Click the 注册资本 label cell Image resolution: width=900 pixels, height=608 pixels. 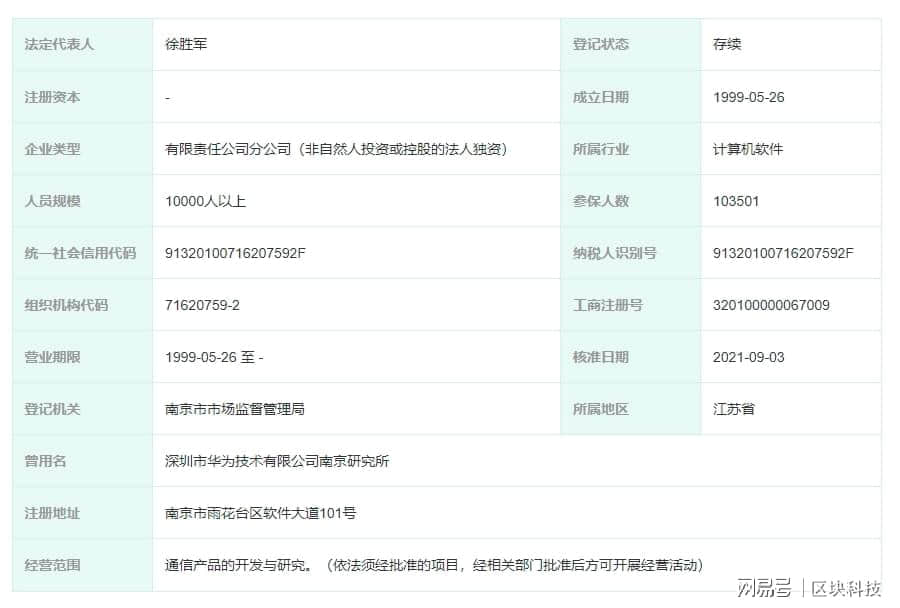click(x=83, y=96)
